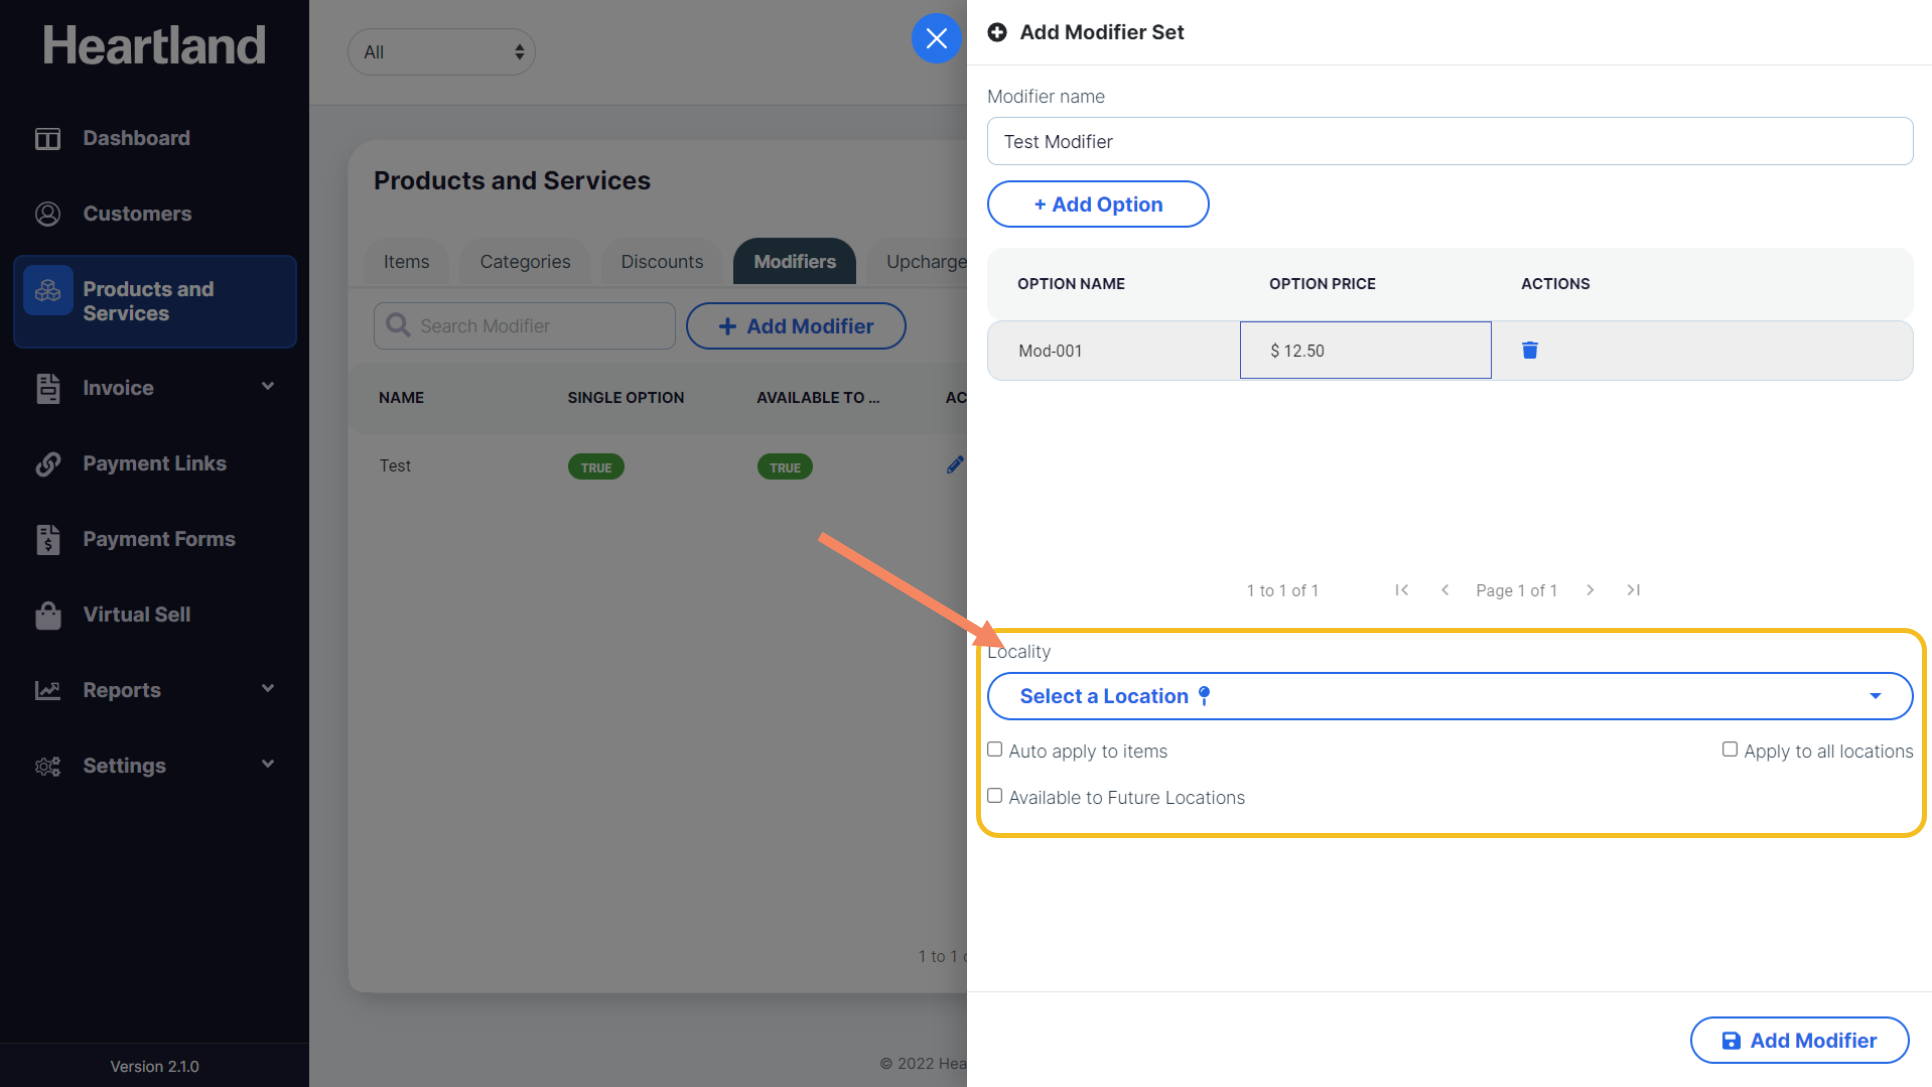This screenshot has height=1087, width=1932.
Task: Click the Virtual Sell bag icon
Action: click(48, 615)
